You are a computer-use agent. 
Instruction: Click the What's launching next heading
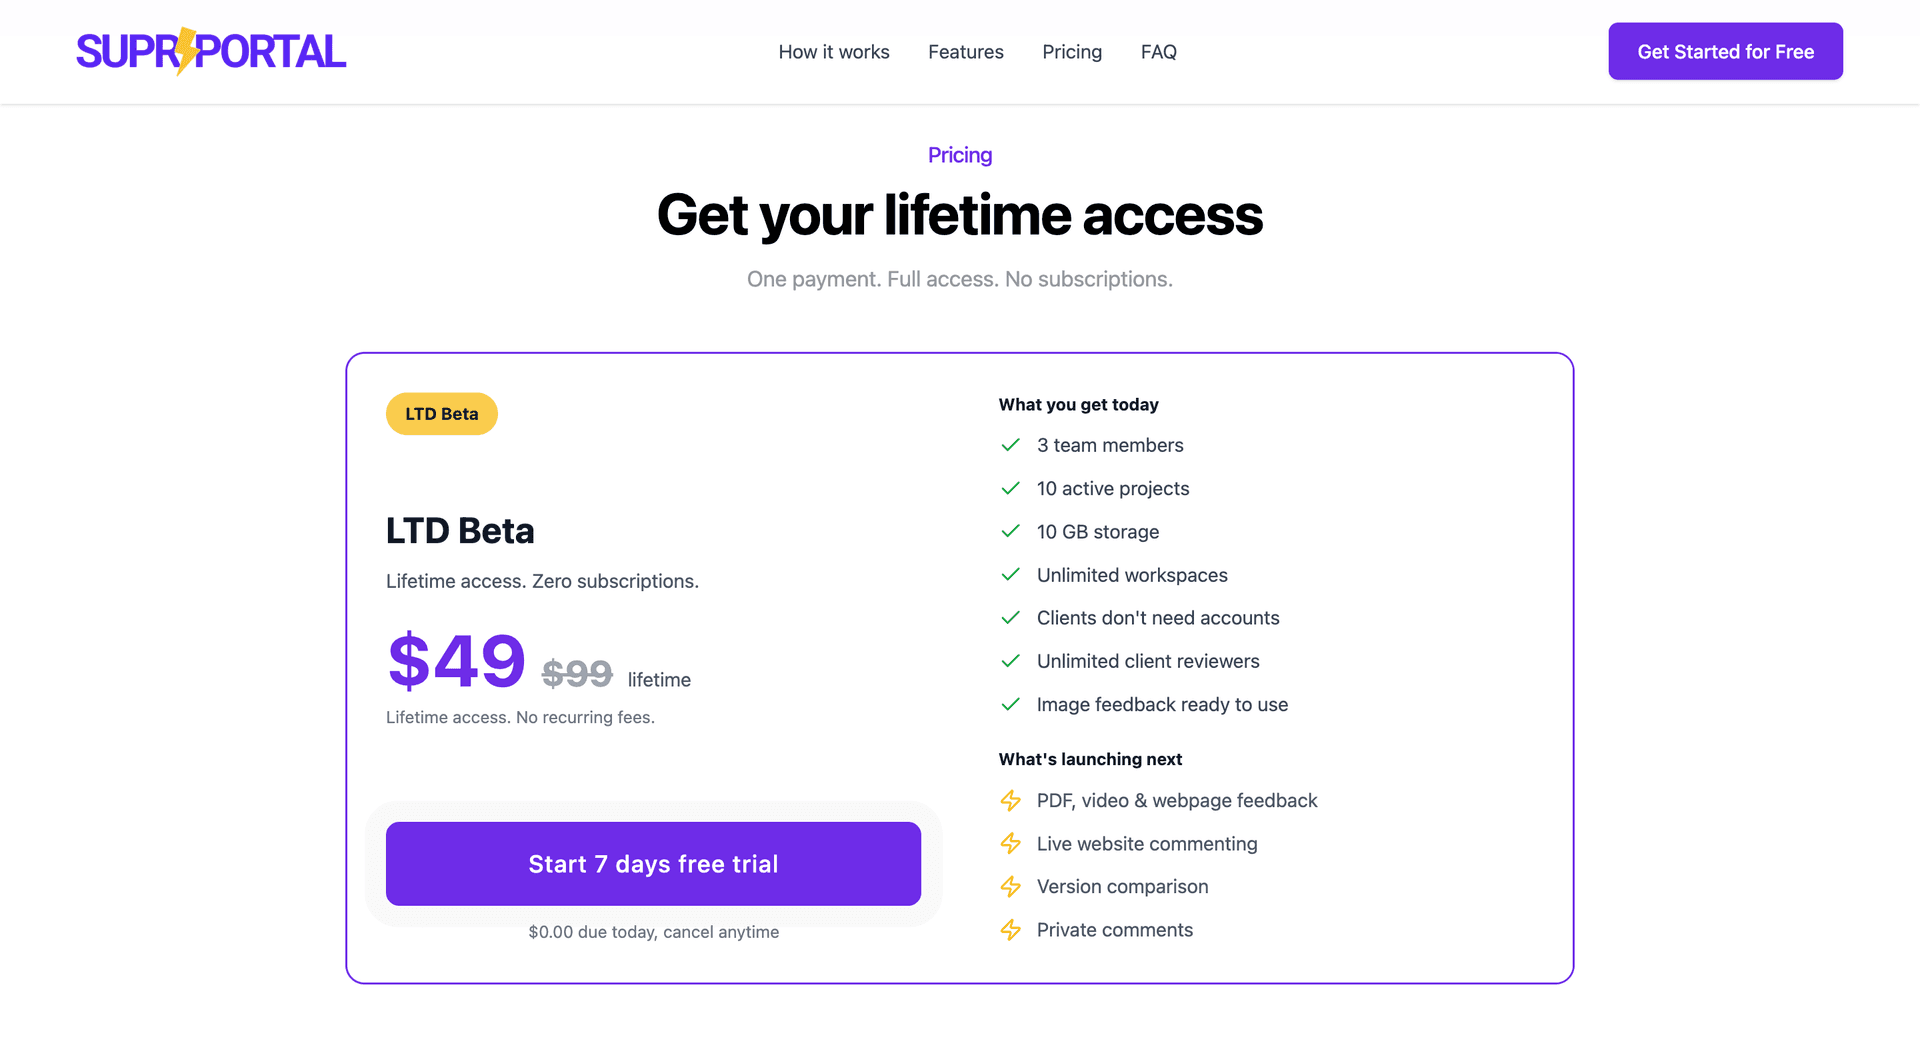tap(1090, 759)
